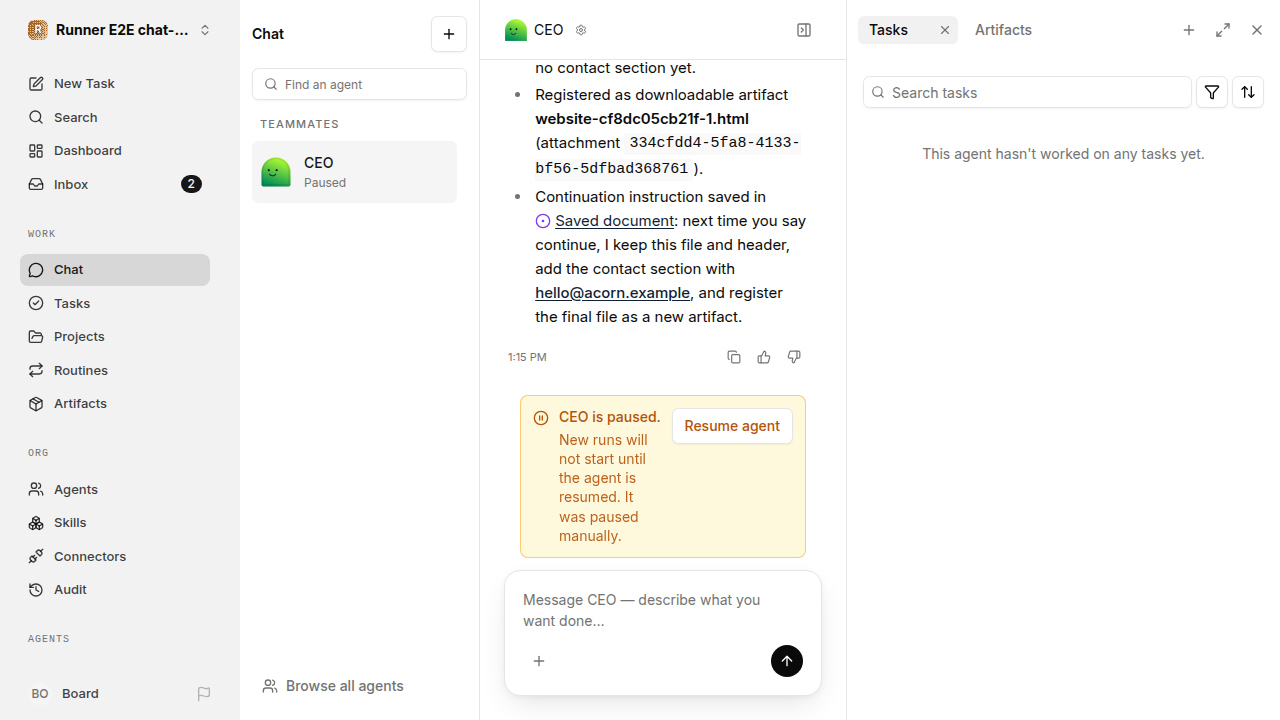Click the flag icon next to Board
This screenshot has width=1280, height=720.
(x=204, y=694)
